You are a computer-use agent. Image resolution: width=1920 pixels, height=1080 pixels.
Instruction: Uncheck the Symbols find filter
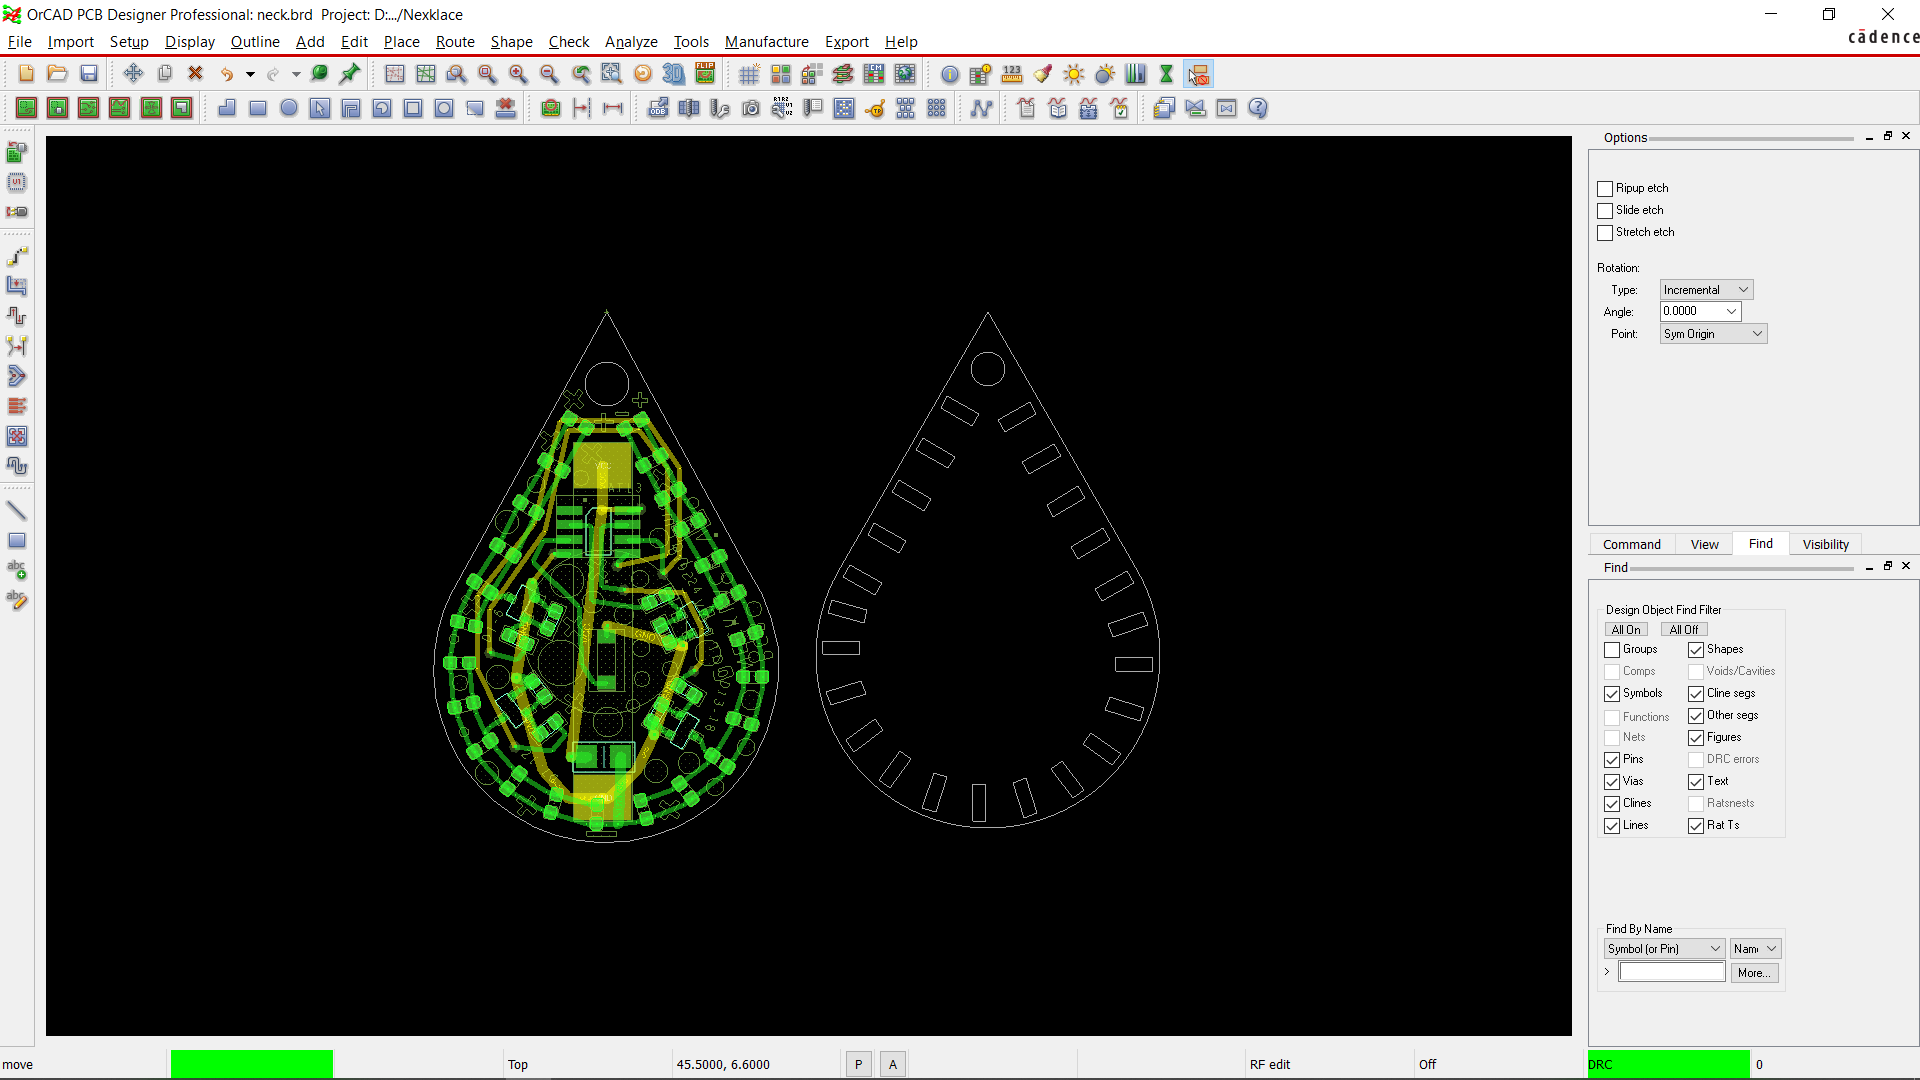click(1612, 694)
